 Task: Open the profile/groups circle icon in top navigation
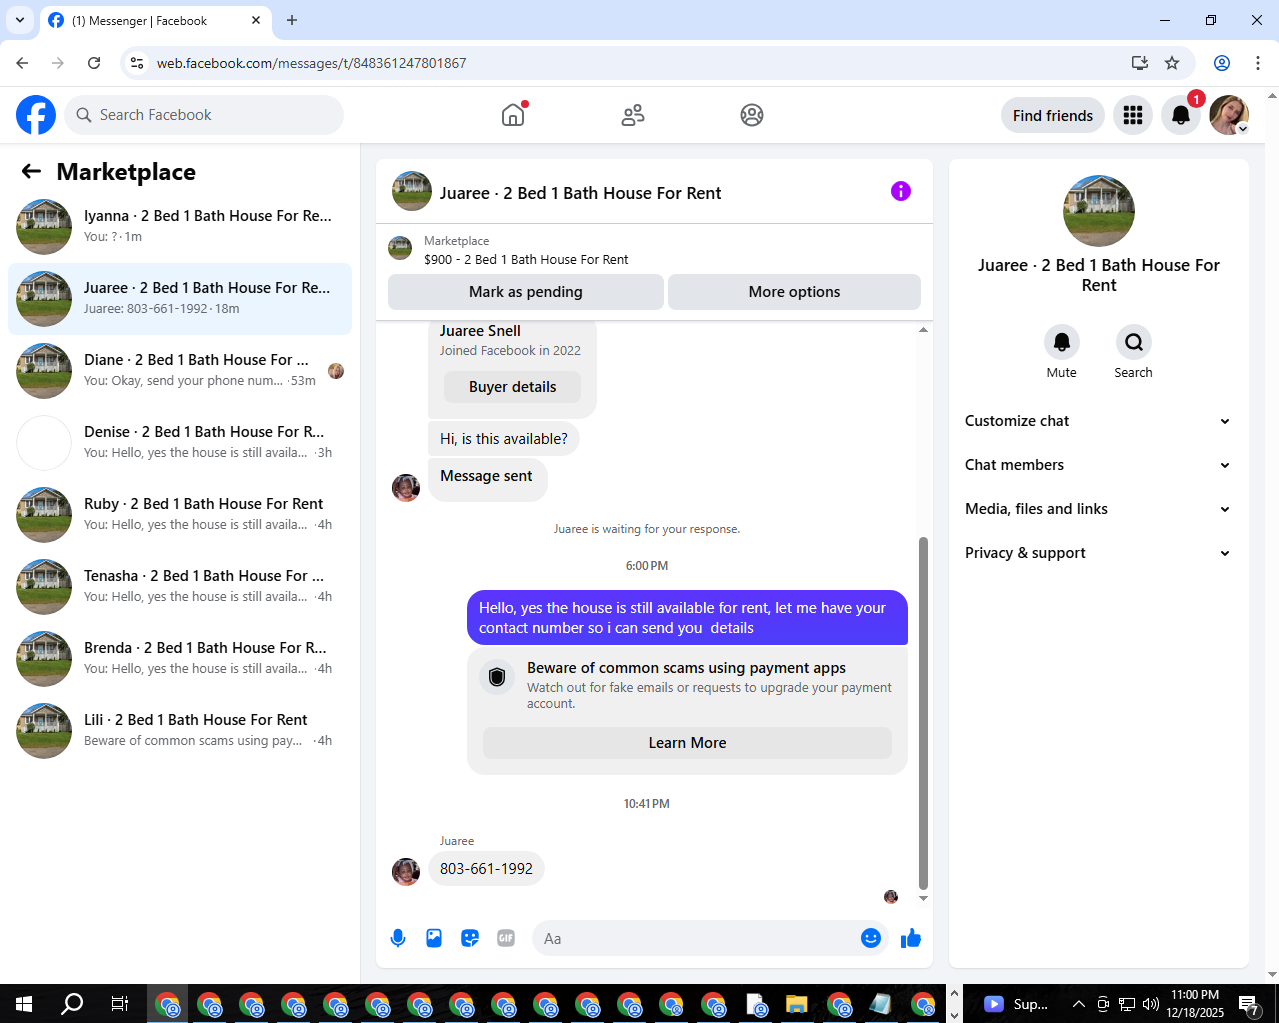(x=752, y=115)
